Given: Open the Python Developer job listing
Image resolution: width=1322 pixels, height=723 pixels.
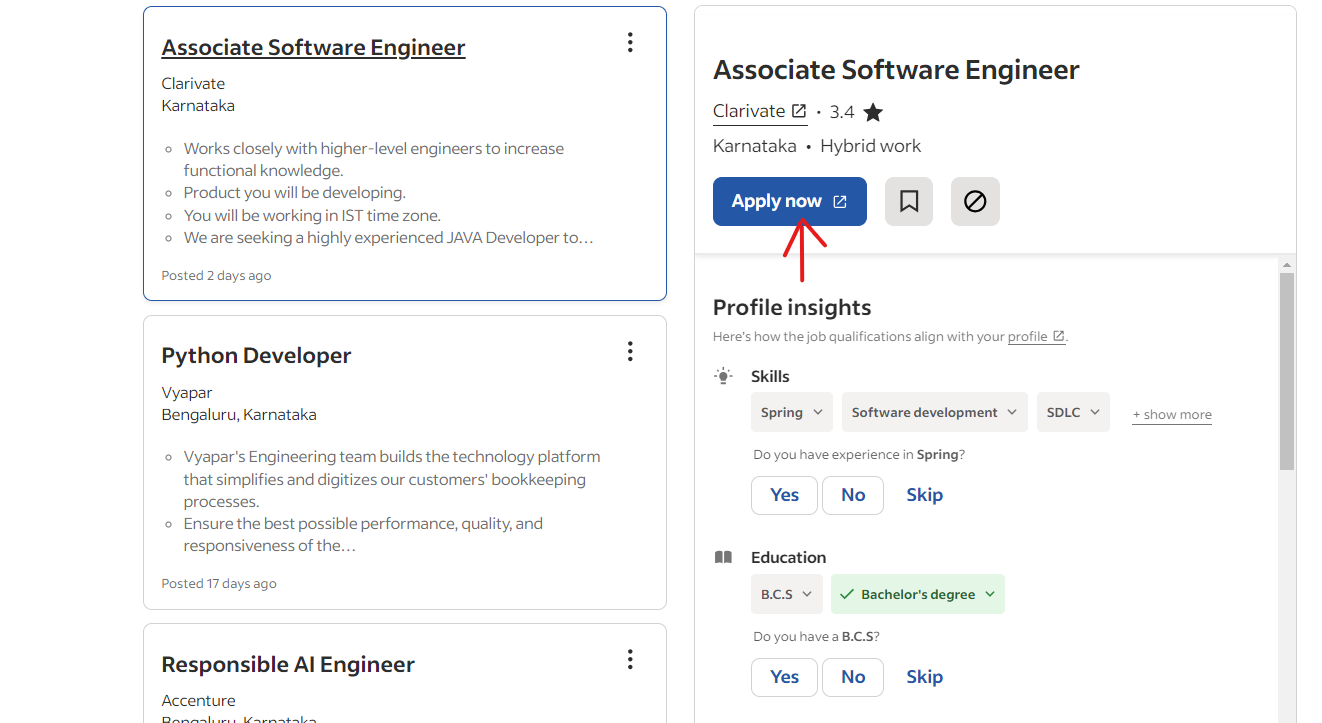Looking at the screenshot, I should pyautogui.click(x=256, y=356).
